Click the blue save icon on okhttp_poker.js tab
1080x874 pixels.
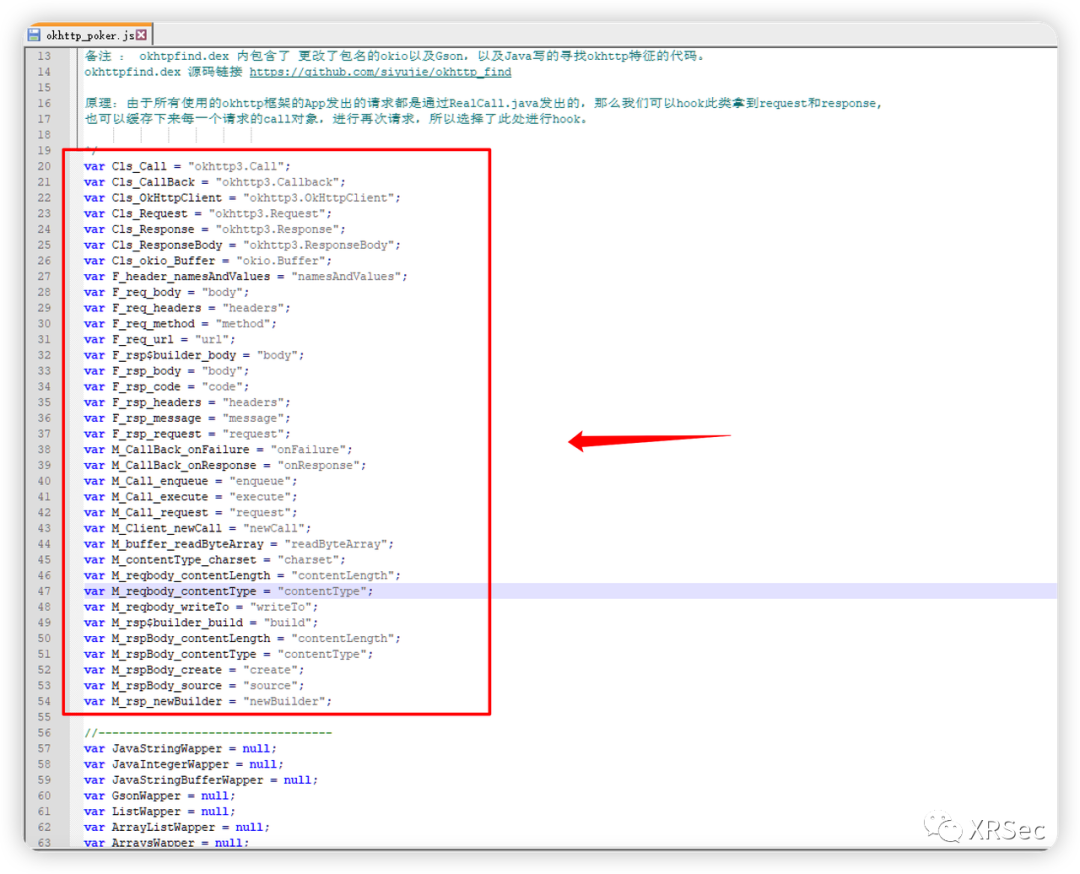34,35
